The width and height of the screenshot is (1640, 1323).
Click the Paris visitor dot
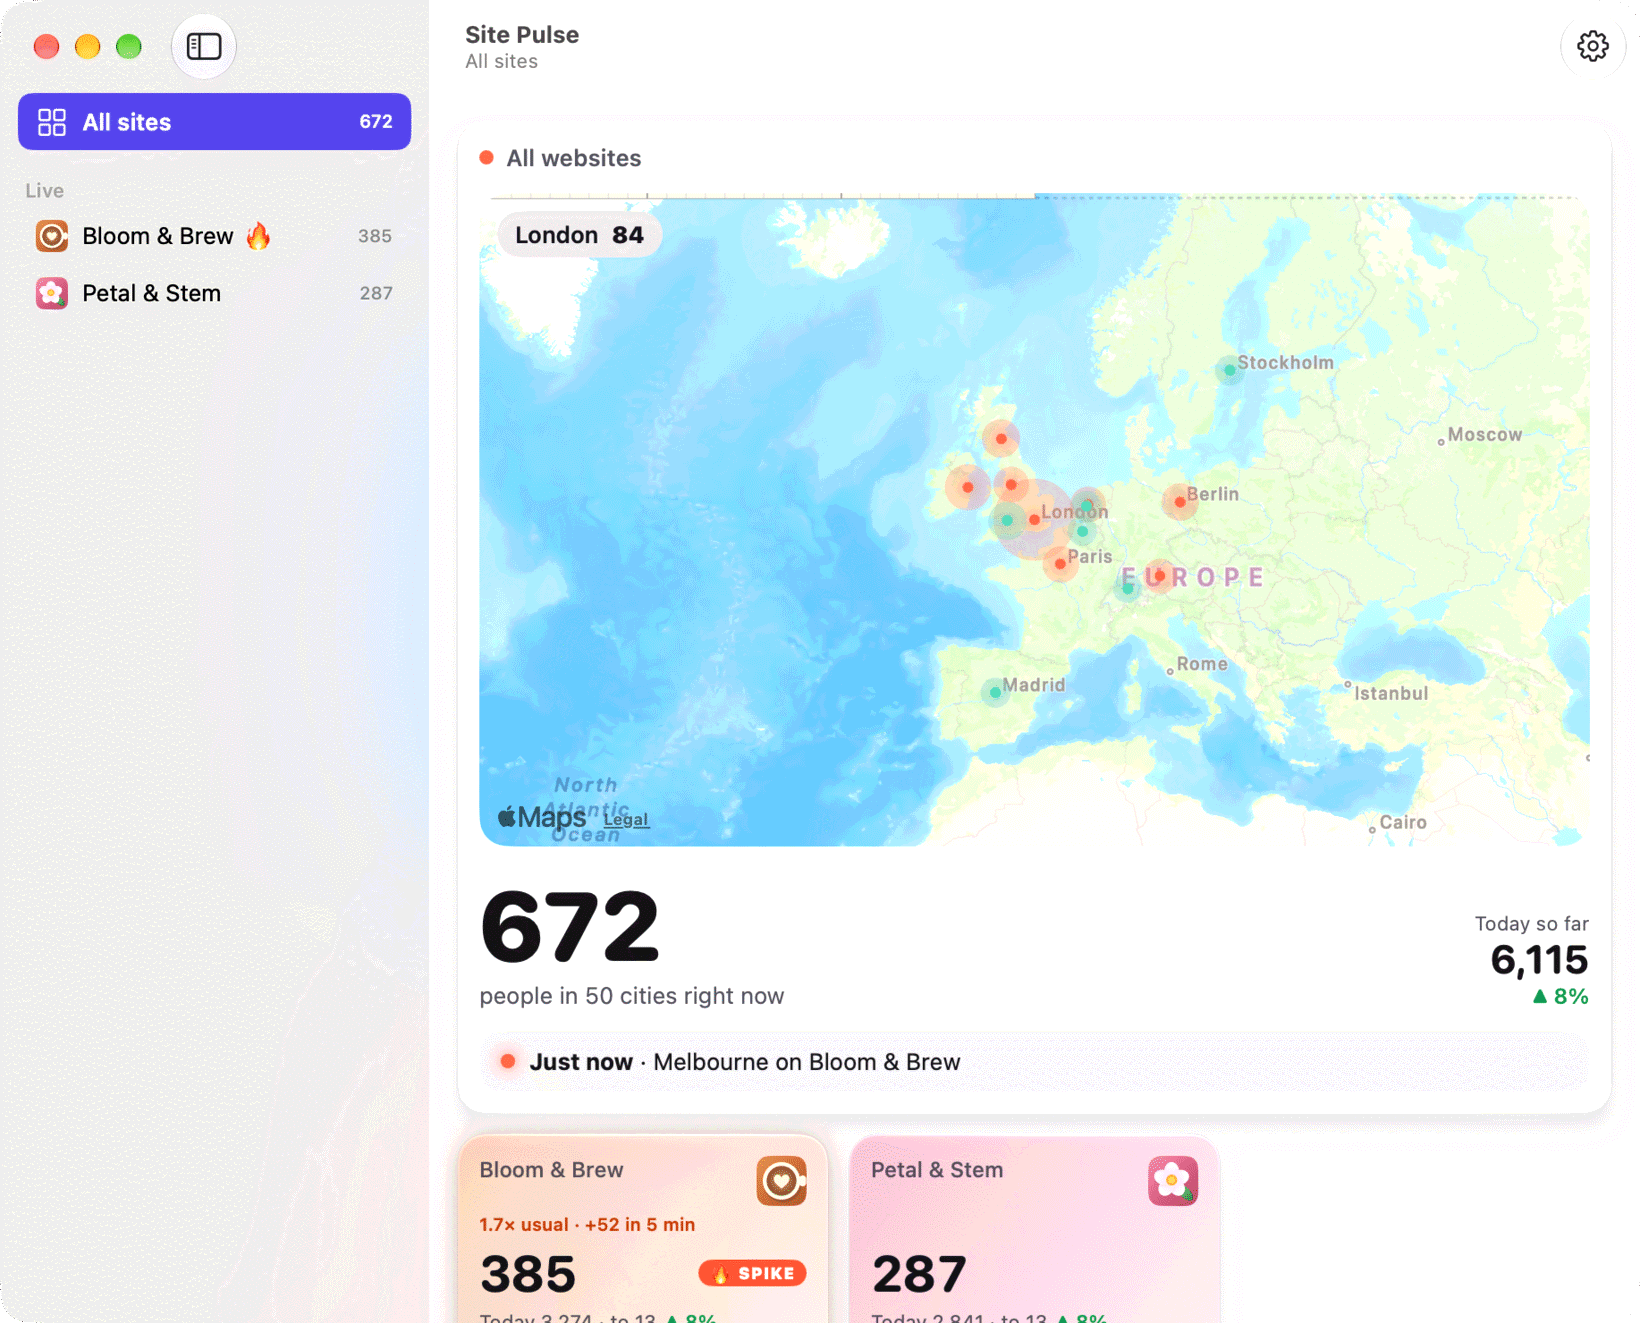click(1060, 564)
